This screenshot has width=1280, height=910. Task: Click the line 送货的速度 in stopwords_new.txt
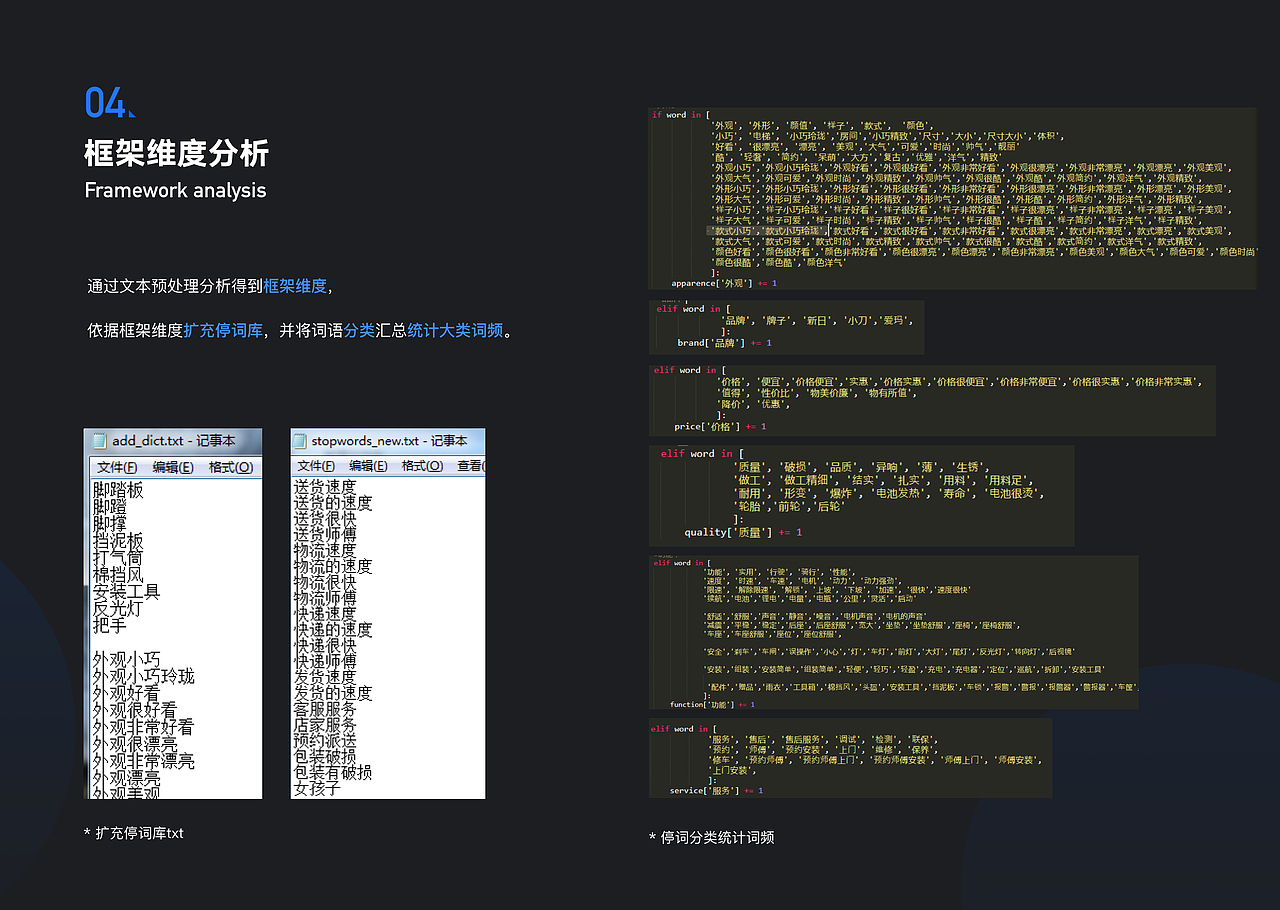[332, 503]
